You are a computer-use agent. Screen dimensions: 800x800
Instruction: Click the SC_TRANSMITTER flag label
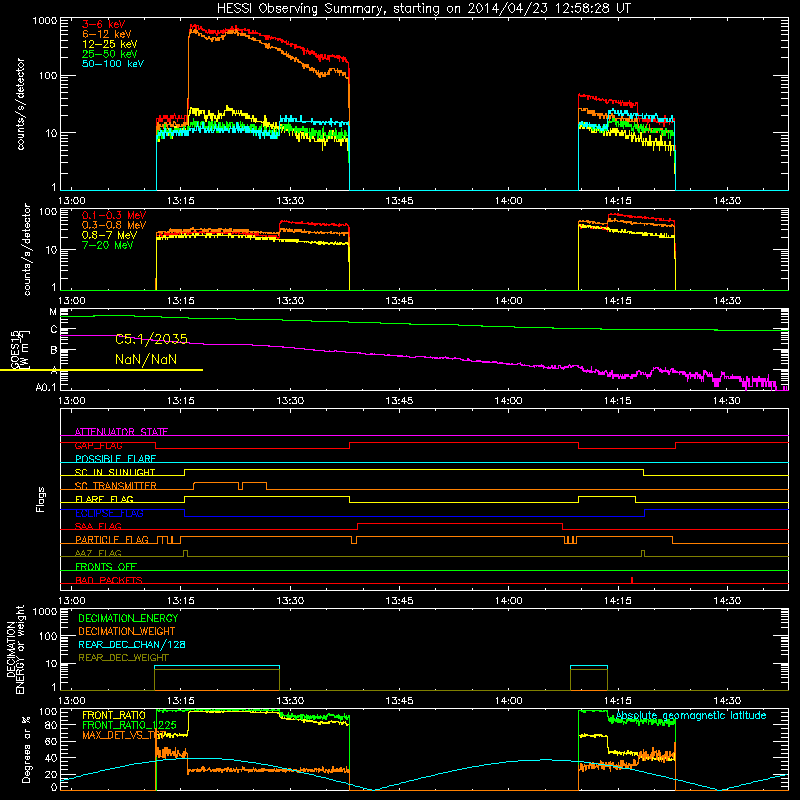(115, 486)
